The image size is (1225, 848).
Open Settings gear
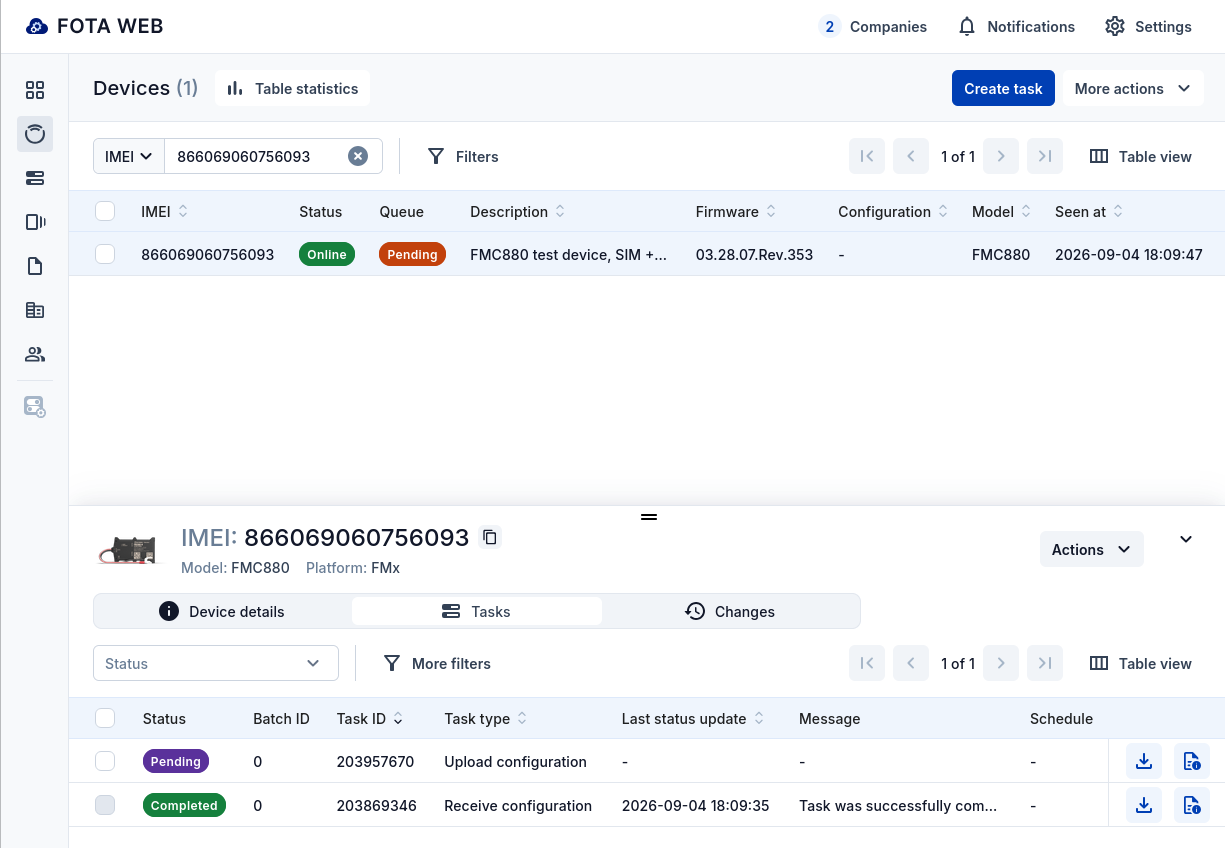click(1148, 27)
